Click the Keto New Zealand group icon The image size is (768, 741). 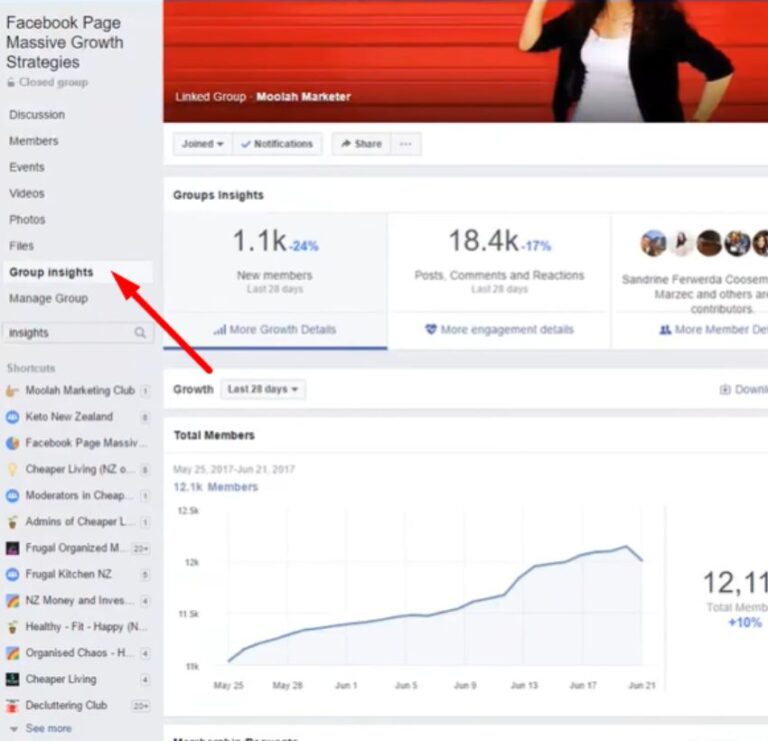(12, 417)
